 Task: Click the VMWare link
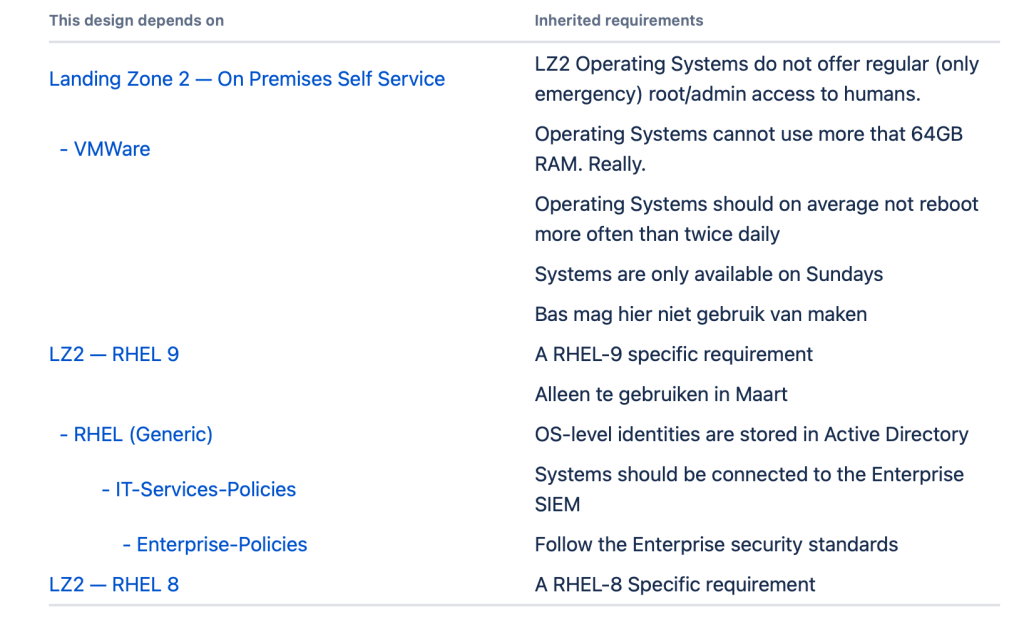coord(111,149)
